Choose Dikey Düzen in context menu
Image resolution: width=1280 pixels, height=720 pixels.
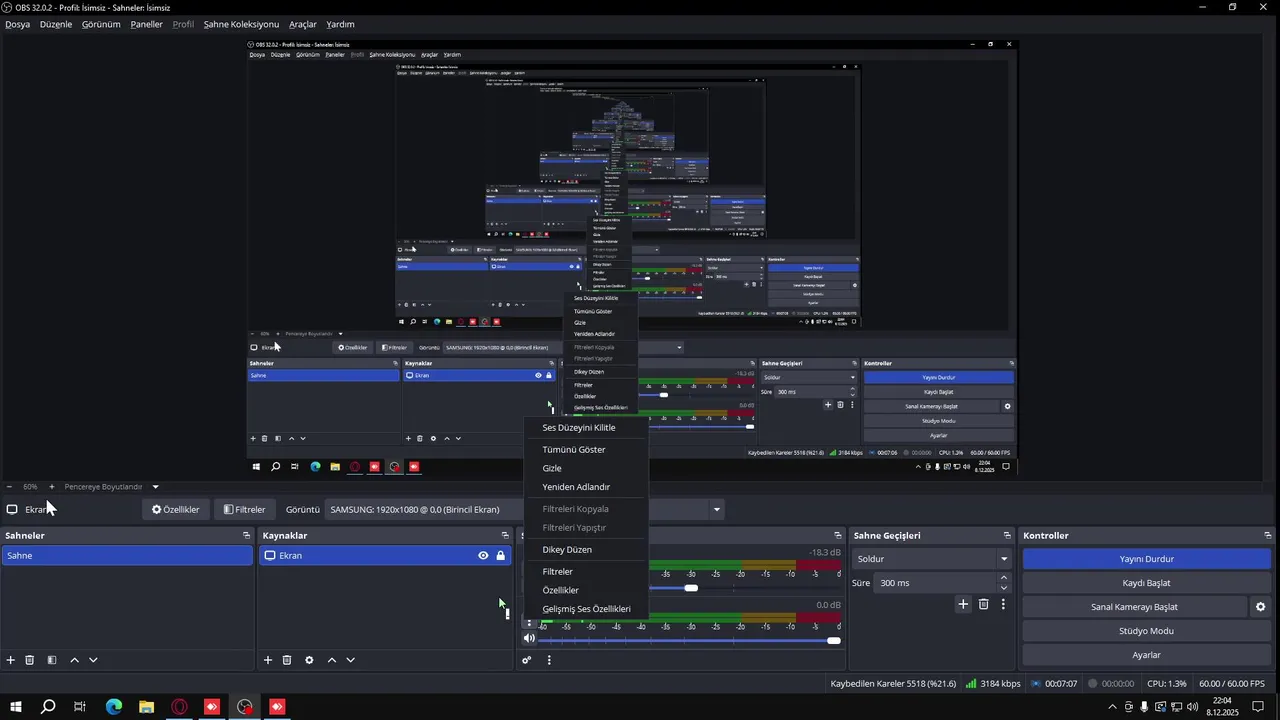[x=587, y=550]
